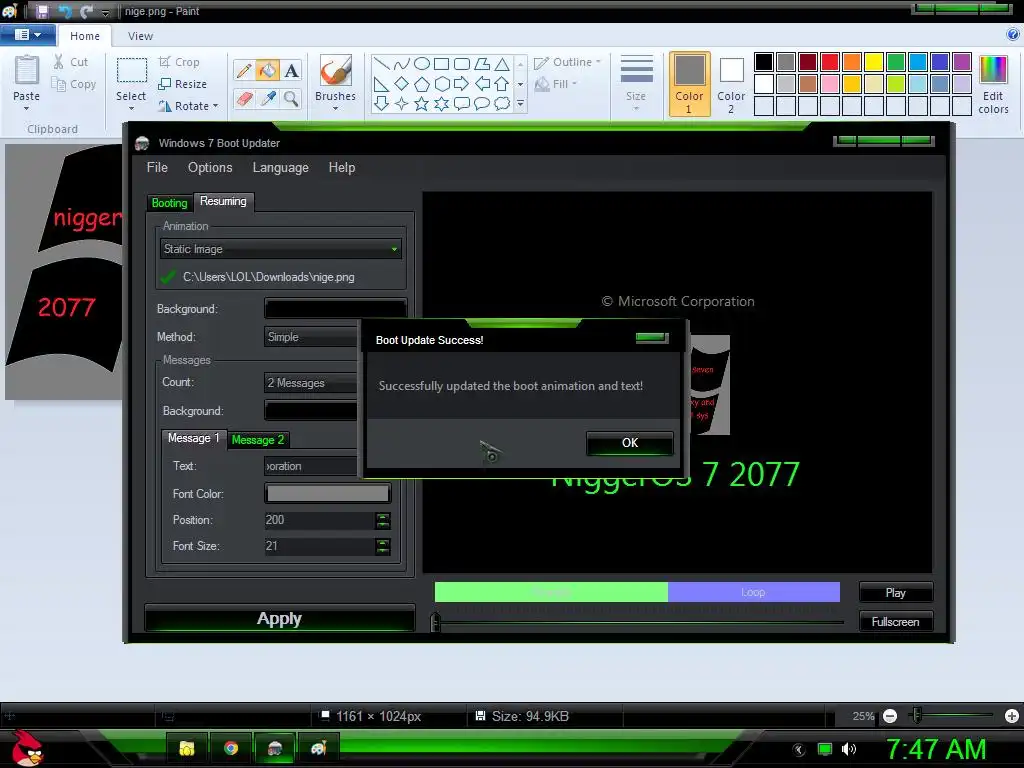Click the Paint icon on the taskbar
Screen dimensions: 1024x768
point(319,748)
